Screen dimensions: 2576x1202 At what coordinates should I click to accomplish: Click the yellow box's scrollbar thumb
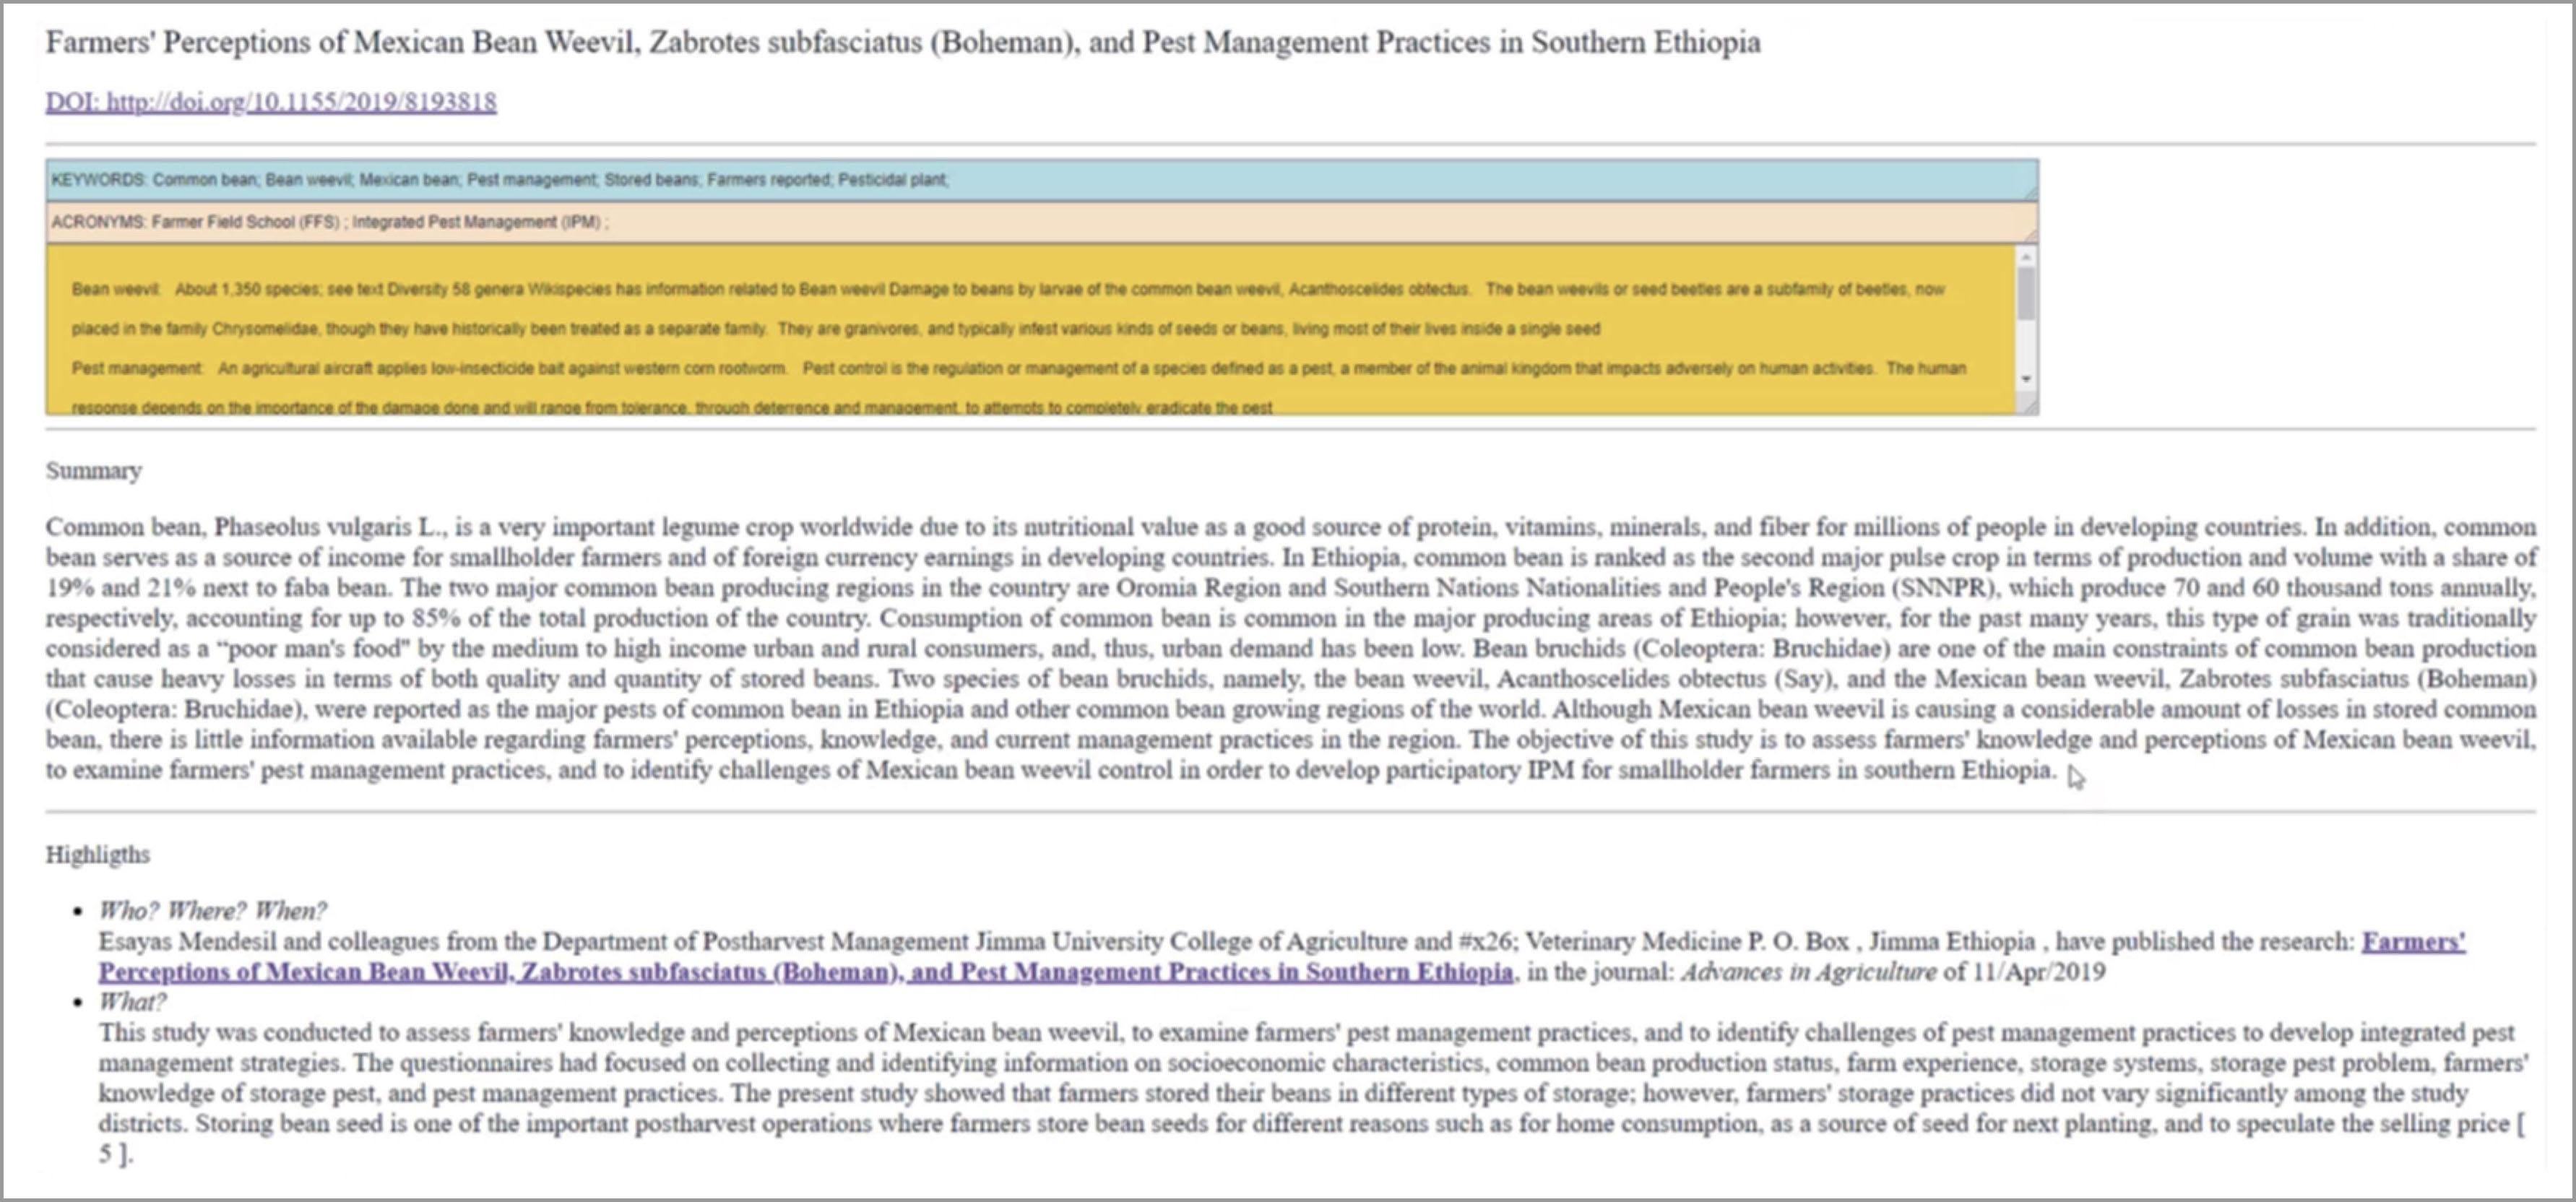tap(2026, 295)
